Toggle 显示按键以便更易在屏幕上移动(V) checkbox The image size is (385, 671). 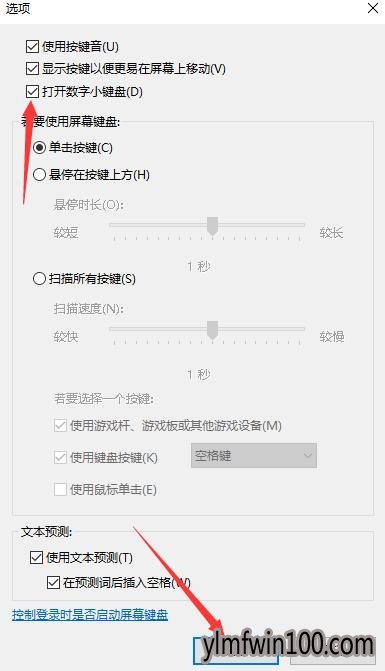point(33,68)
